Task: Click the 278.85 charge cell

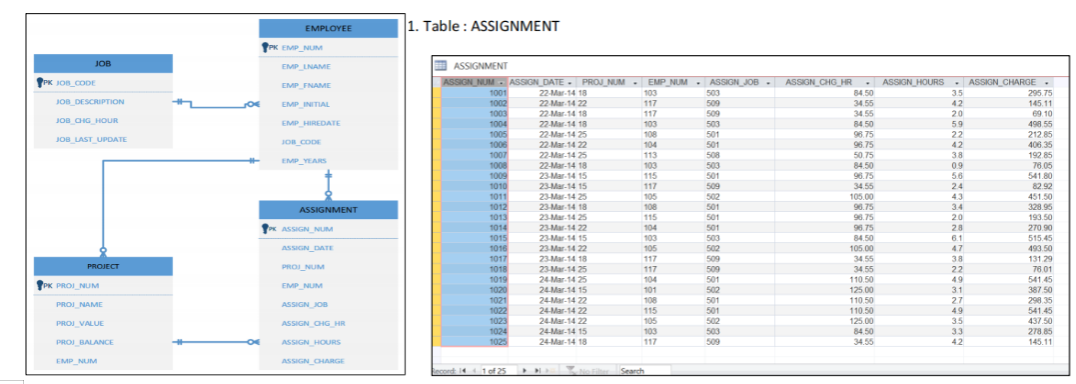Action: (1009, 331)
